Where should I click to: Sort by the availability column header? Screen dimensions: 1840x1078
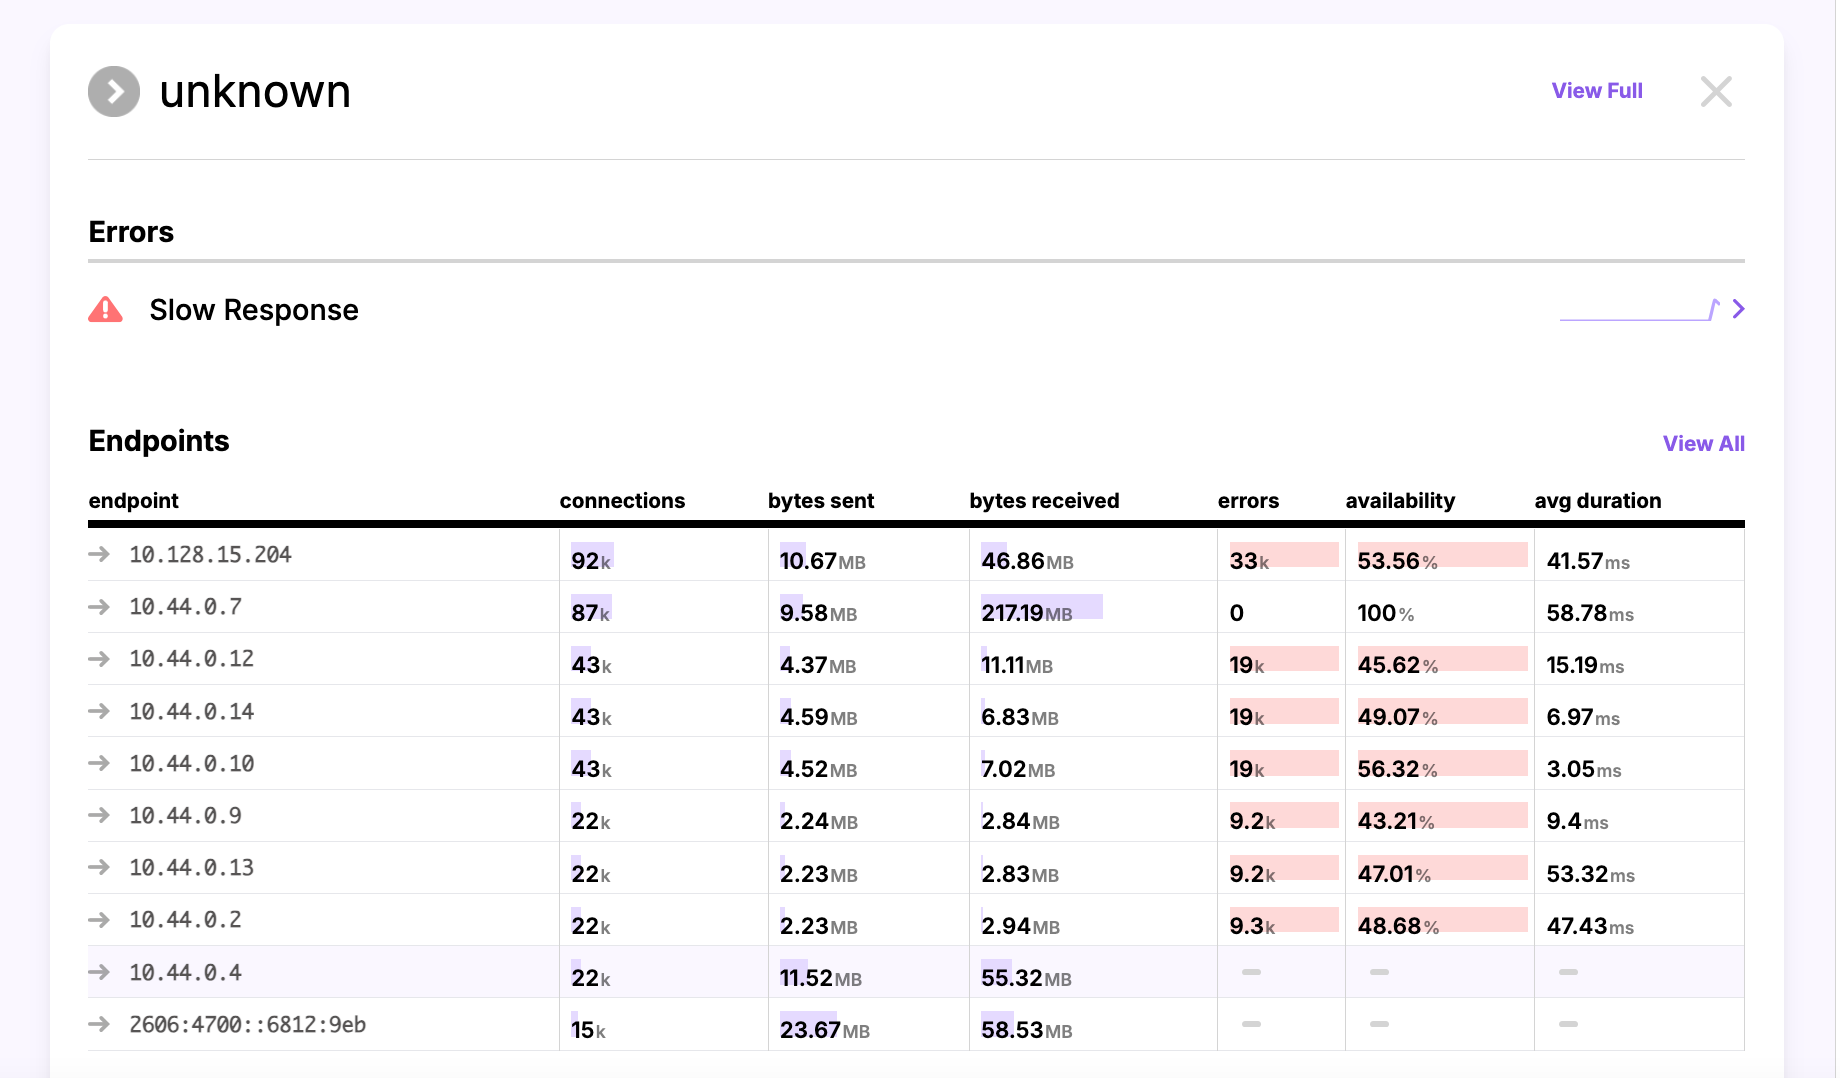[x=1400, y=501]
